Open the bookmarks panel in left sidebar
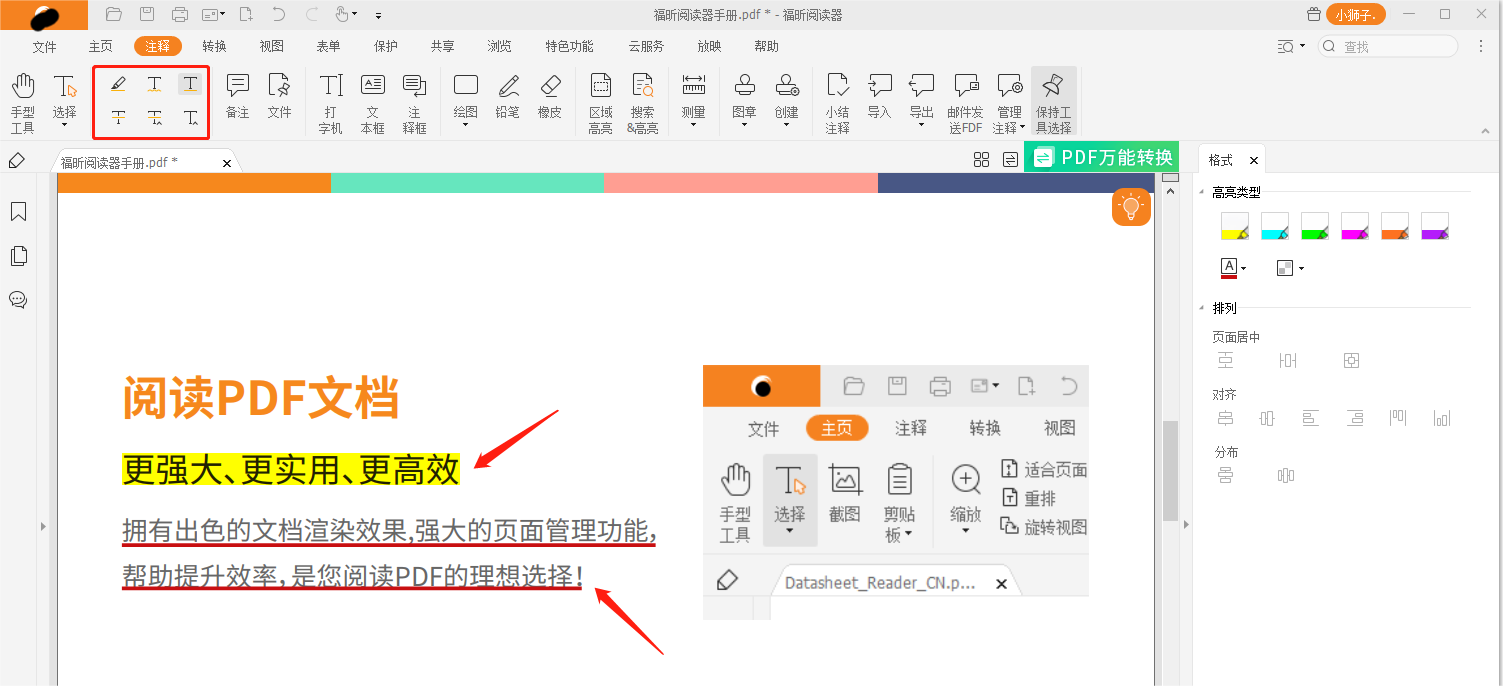Screen dimensions: 1503x686 [x=18, y=212]
